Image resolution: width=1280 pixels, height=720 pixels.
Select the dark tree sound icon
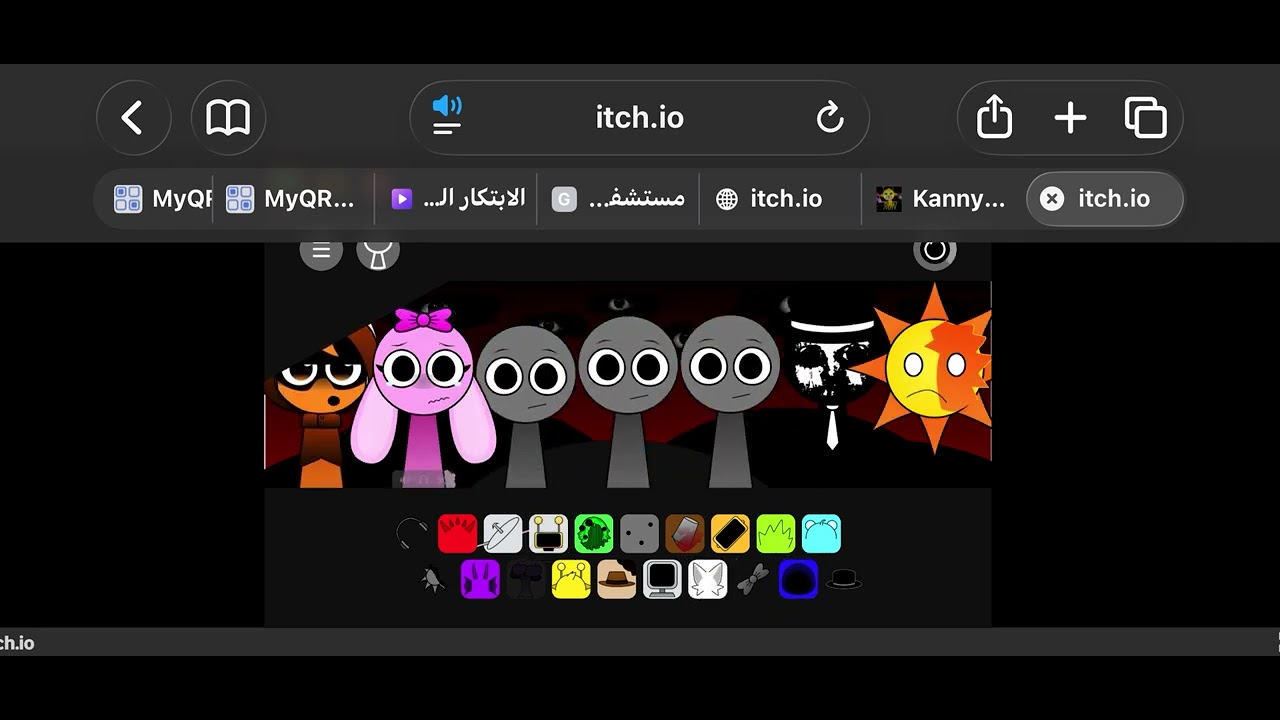pyautogui.click(x=526, y=579)
